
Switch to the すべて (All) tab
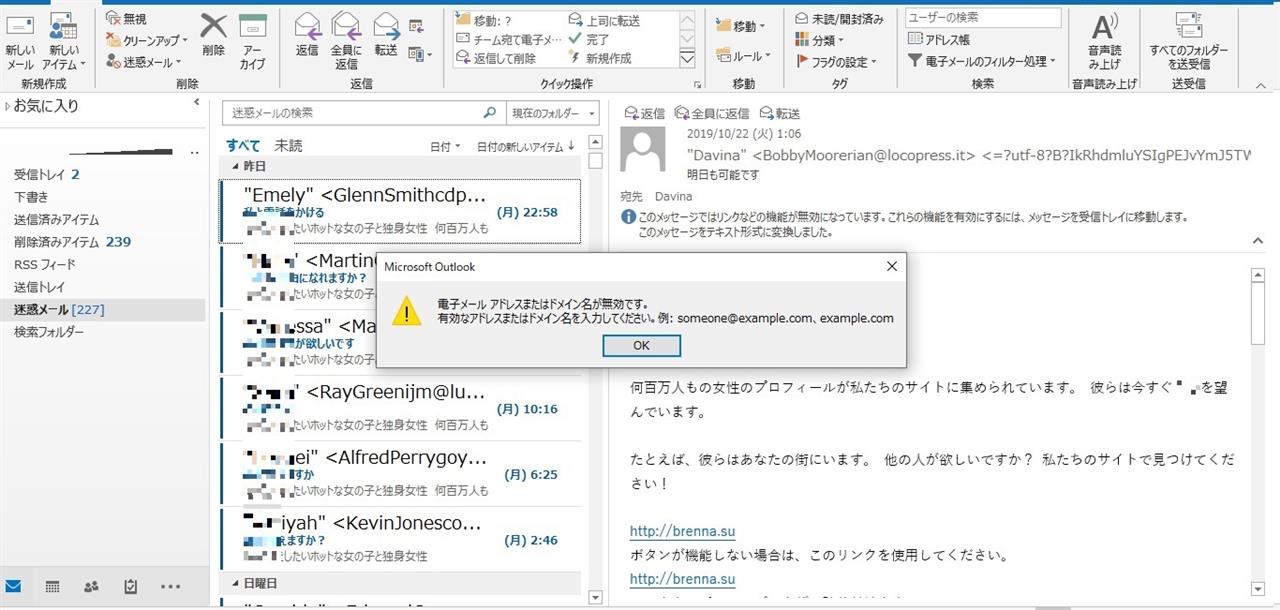coord(243,145)
